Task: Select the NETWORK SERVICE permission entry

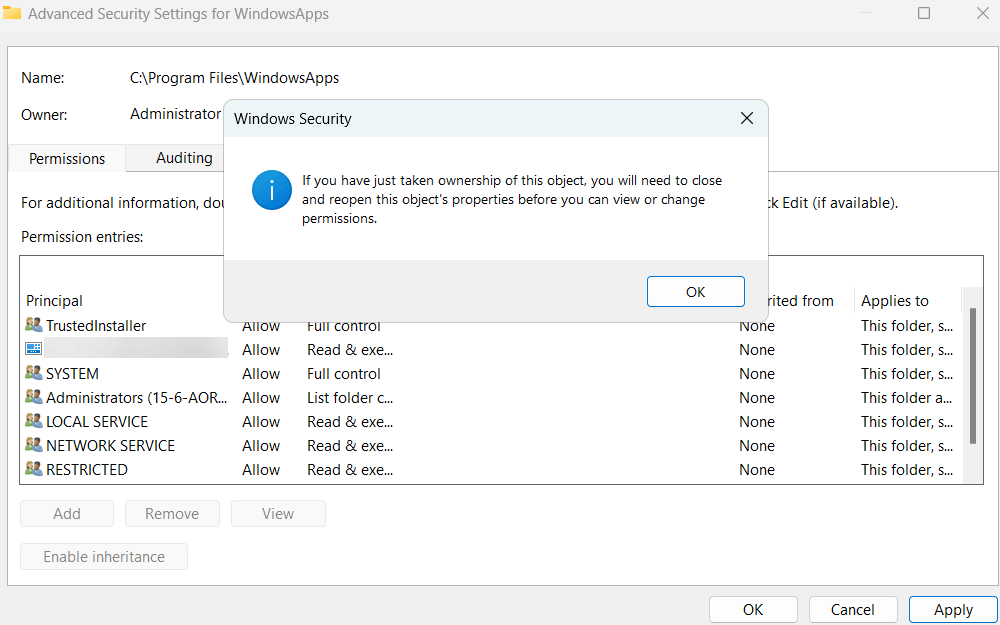Action: (x=491, y=445)
